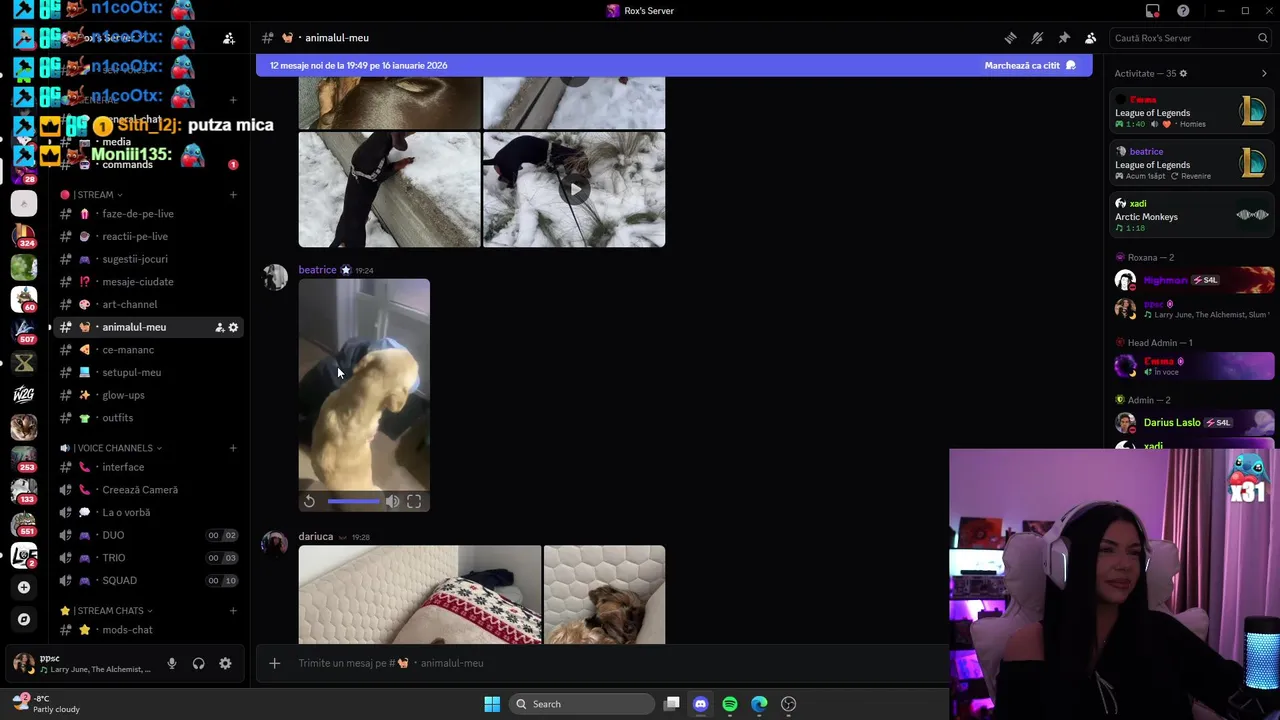1280x720 pixels.
Task: Create channel in VOICE CHANNELS plus
Action: (x=233, y=448)
